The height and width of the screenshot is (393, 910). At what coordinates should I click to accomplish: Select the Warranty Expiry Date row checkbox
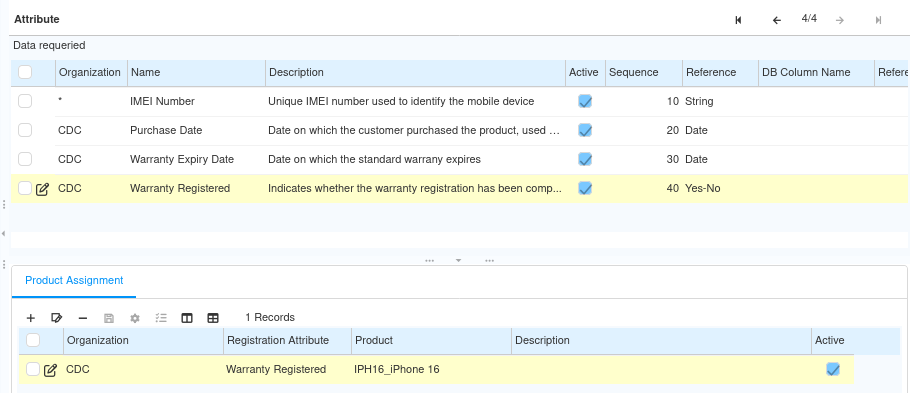pyautogui.click(x=25, y=159)
